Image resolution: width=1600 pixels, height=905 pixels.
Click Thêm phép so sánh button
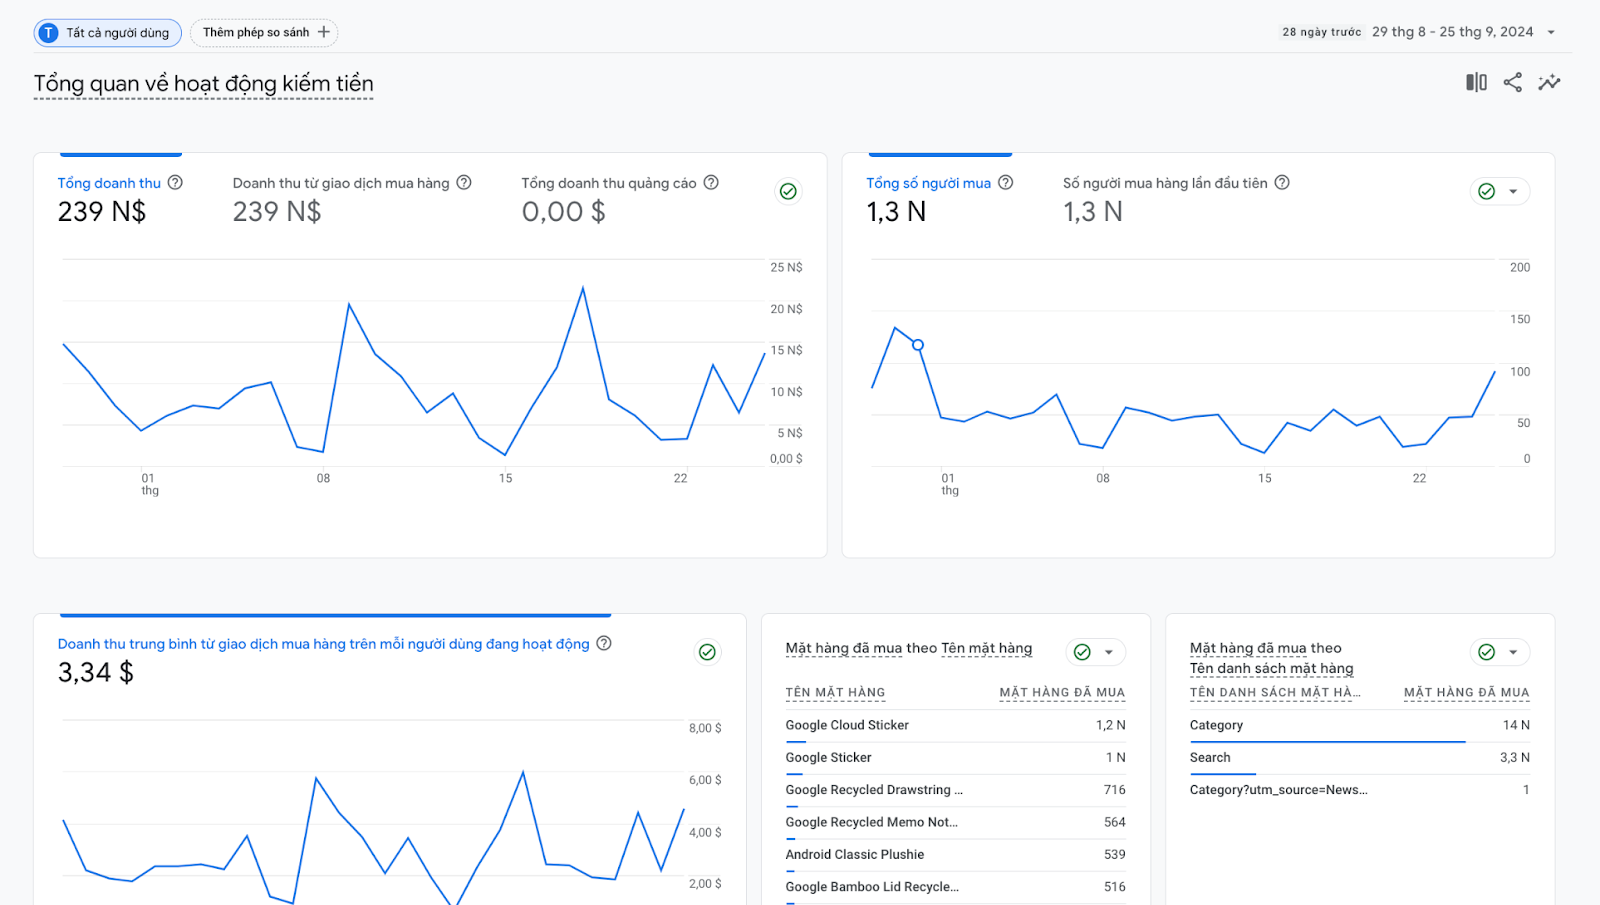pyautogui.click(x=264, y=33)
